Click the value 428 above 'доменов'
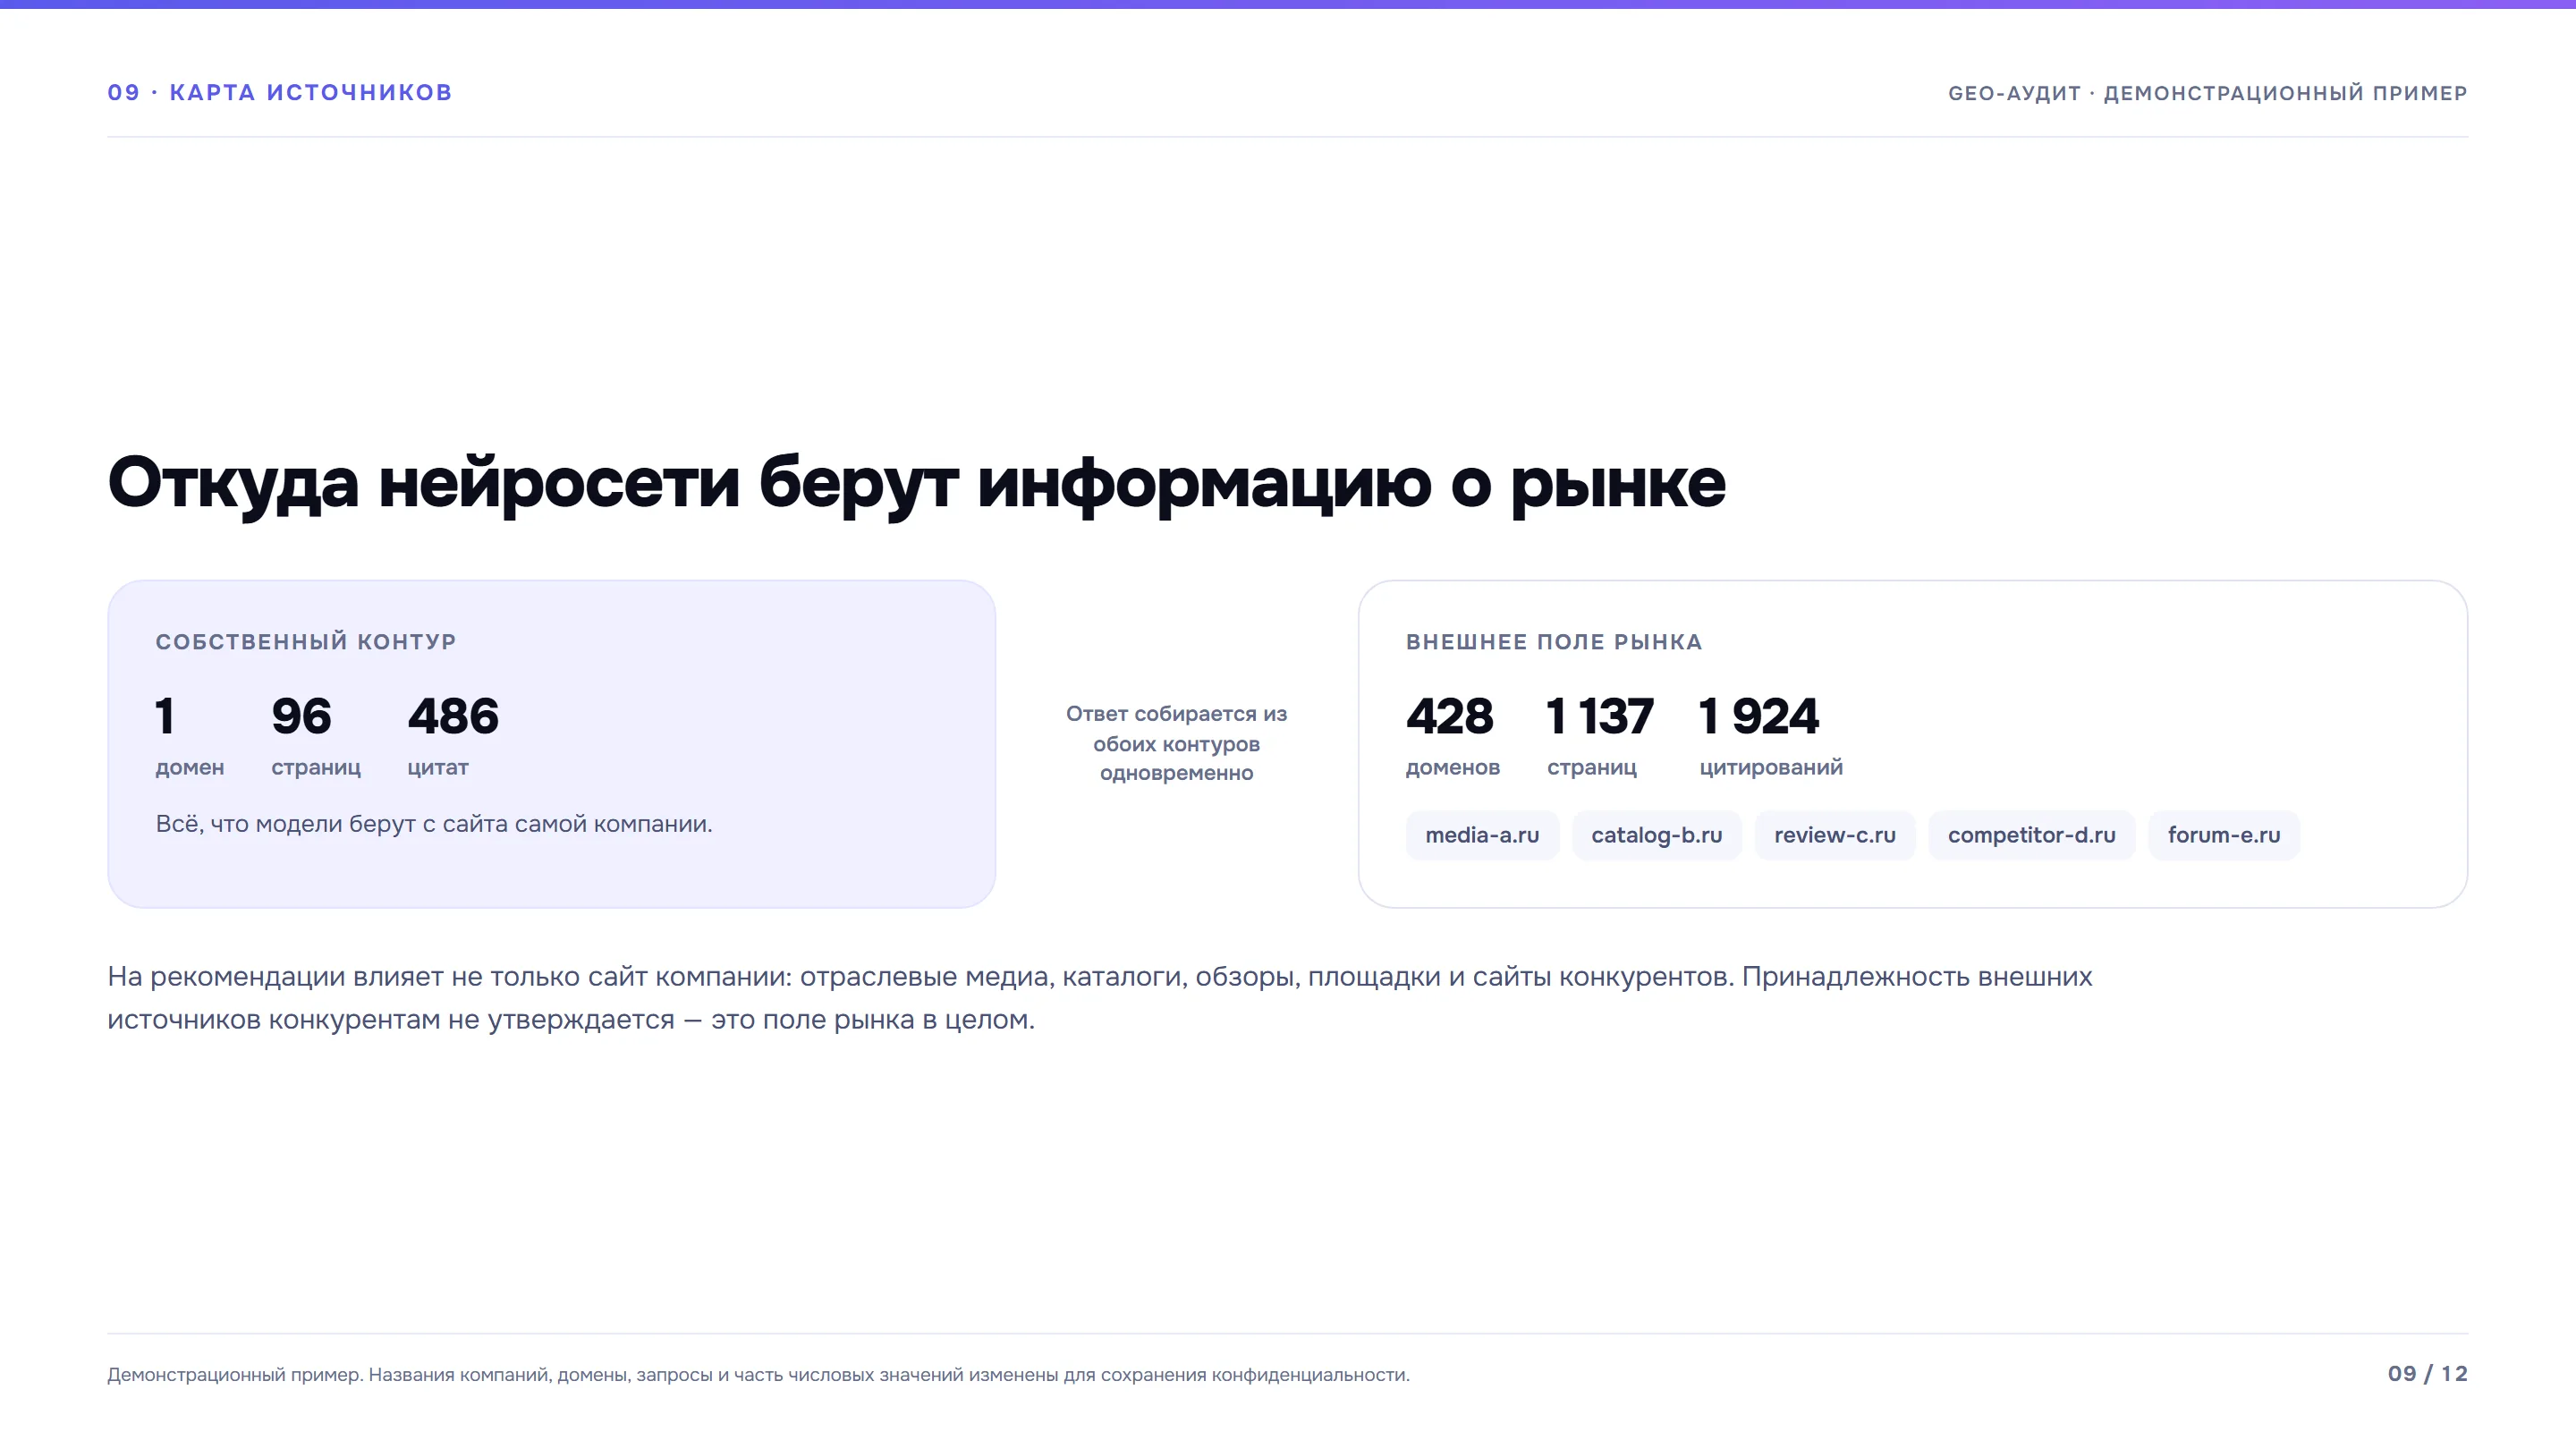The width and height of the screenshot is (2576, 1449). (1449, 716)
